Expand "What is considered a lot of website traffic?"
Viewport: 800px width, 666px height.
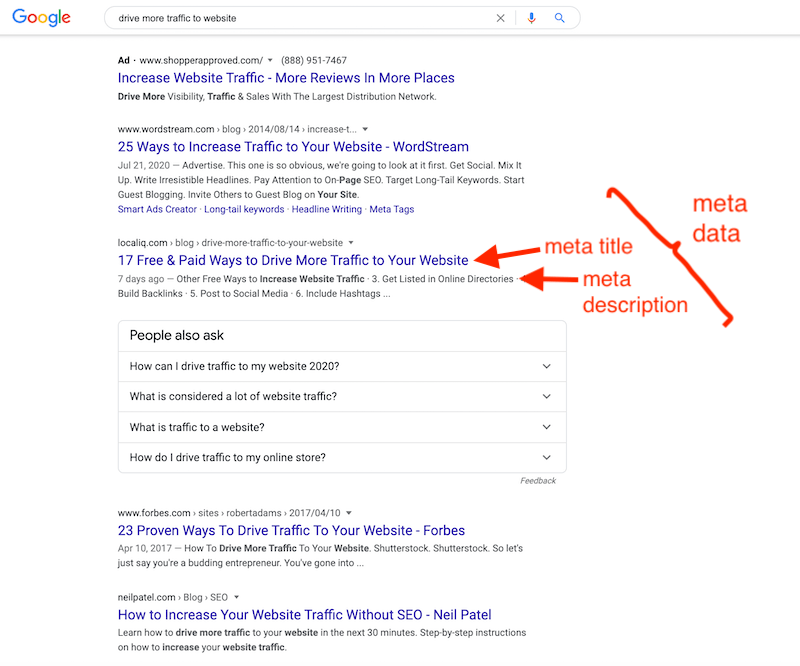click(x=546, y=397)
